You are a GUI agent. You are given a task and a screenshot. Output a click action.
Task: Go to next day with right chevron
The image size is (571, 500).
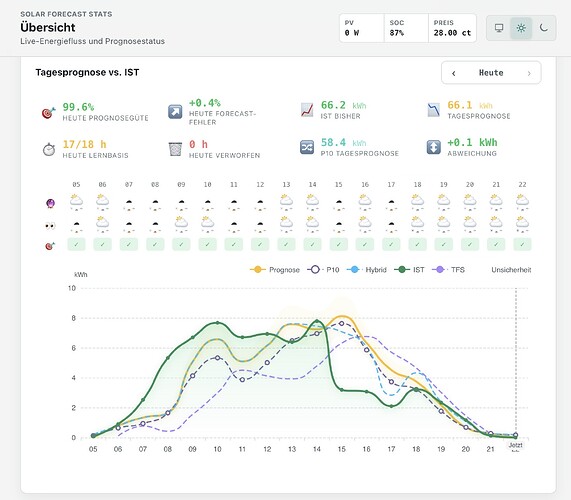tap(529, 73)
